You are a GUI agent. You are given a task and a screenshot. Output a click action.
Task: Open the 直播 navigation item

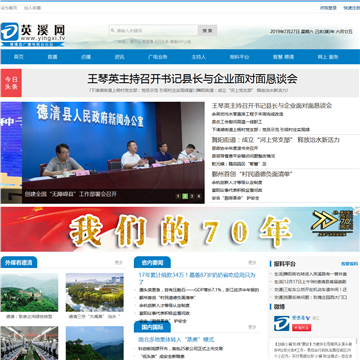tap(52, 57)
